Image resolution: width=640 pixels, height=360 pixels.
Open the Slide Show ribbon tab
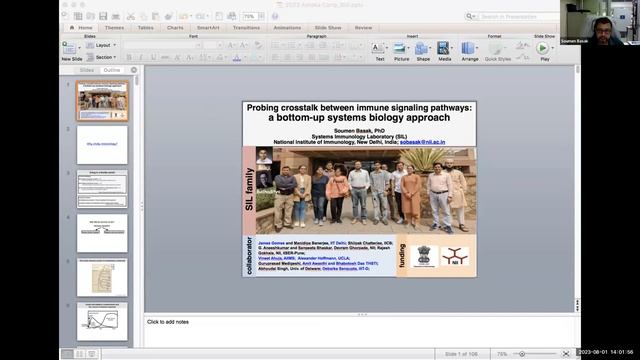tap(328, 28)
